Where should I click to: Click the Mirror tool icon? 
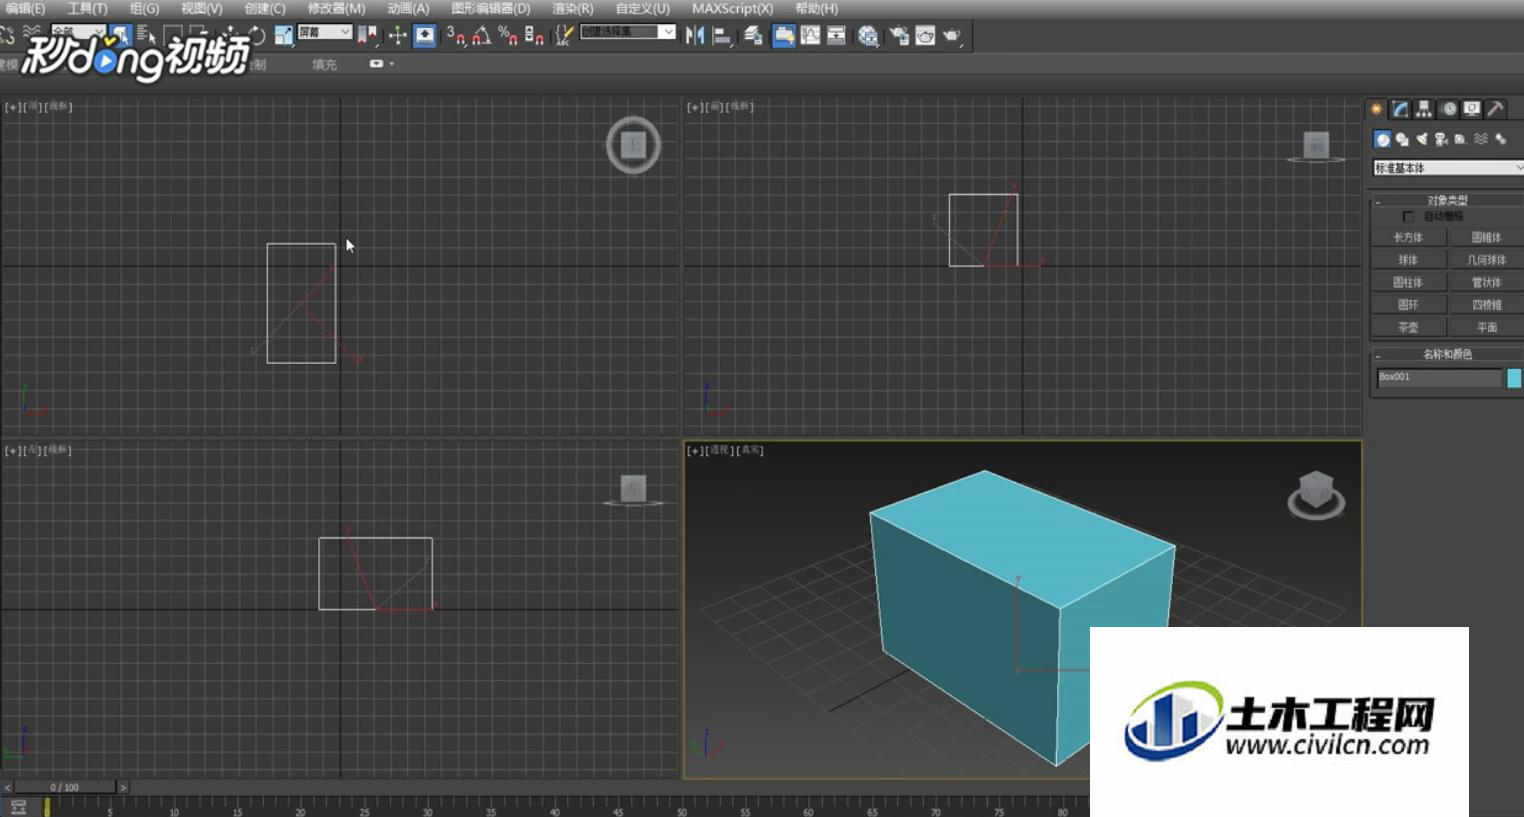click(695, 36)
